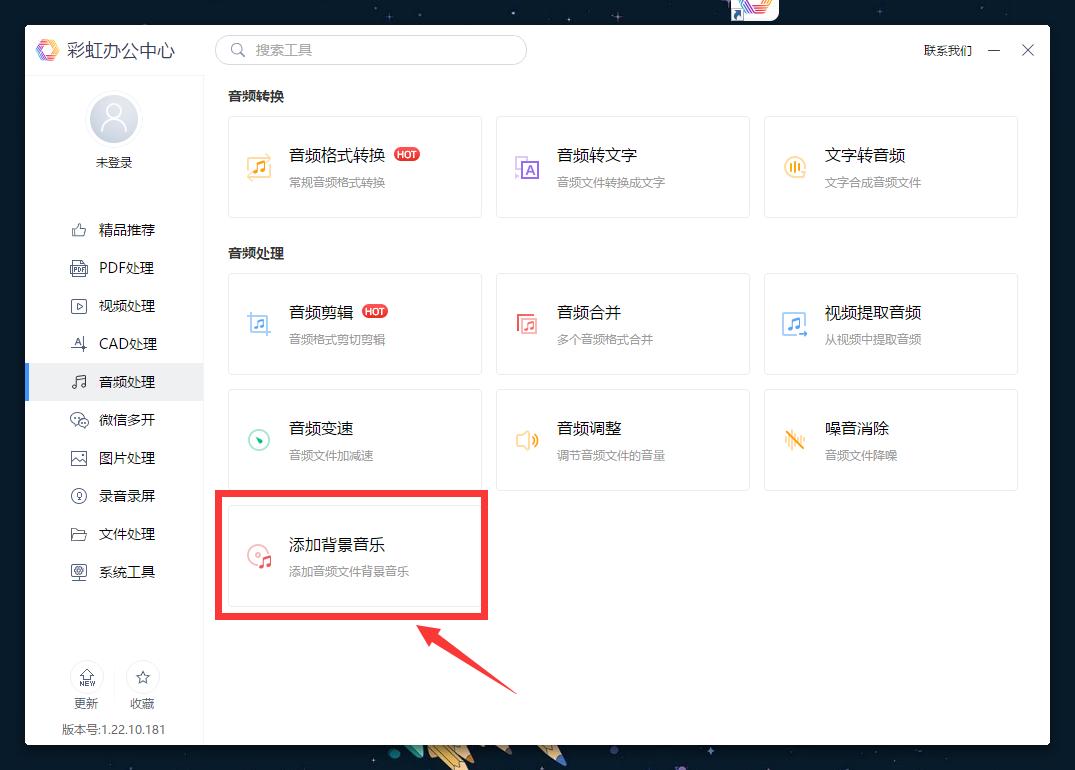Click the 搜索工具 search input field
The image size is (1075, 770).
(x=370, y=49)
